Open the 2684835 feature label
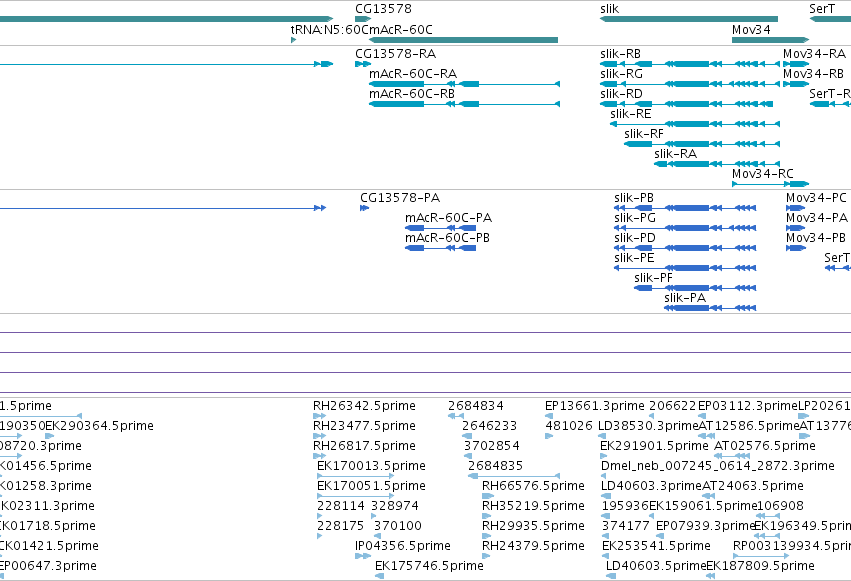851x581 pixels. point(495,466)
